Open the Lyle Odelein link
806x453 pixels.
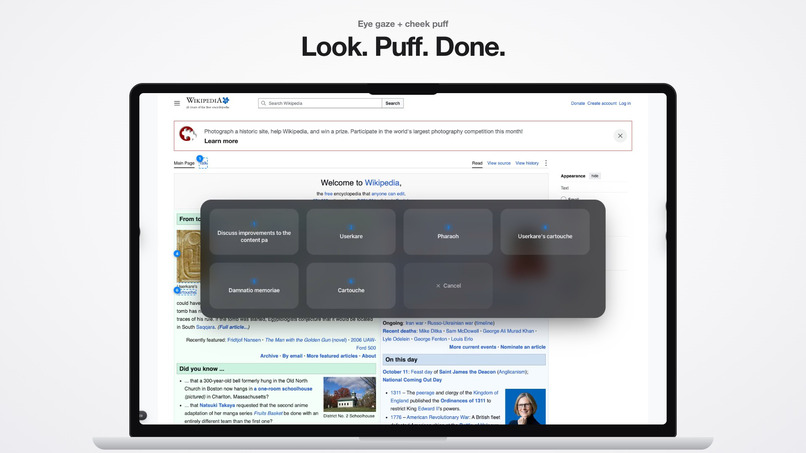click(396, 339)
